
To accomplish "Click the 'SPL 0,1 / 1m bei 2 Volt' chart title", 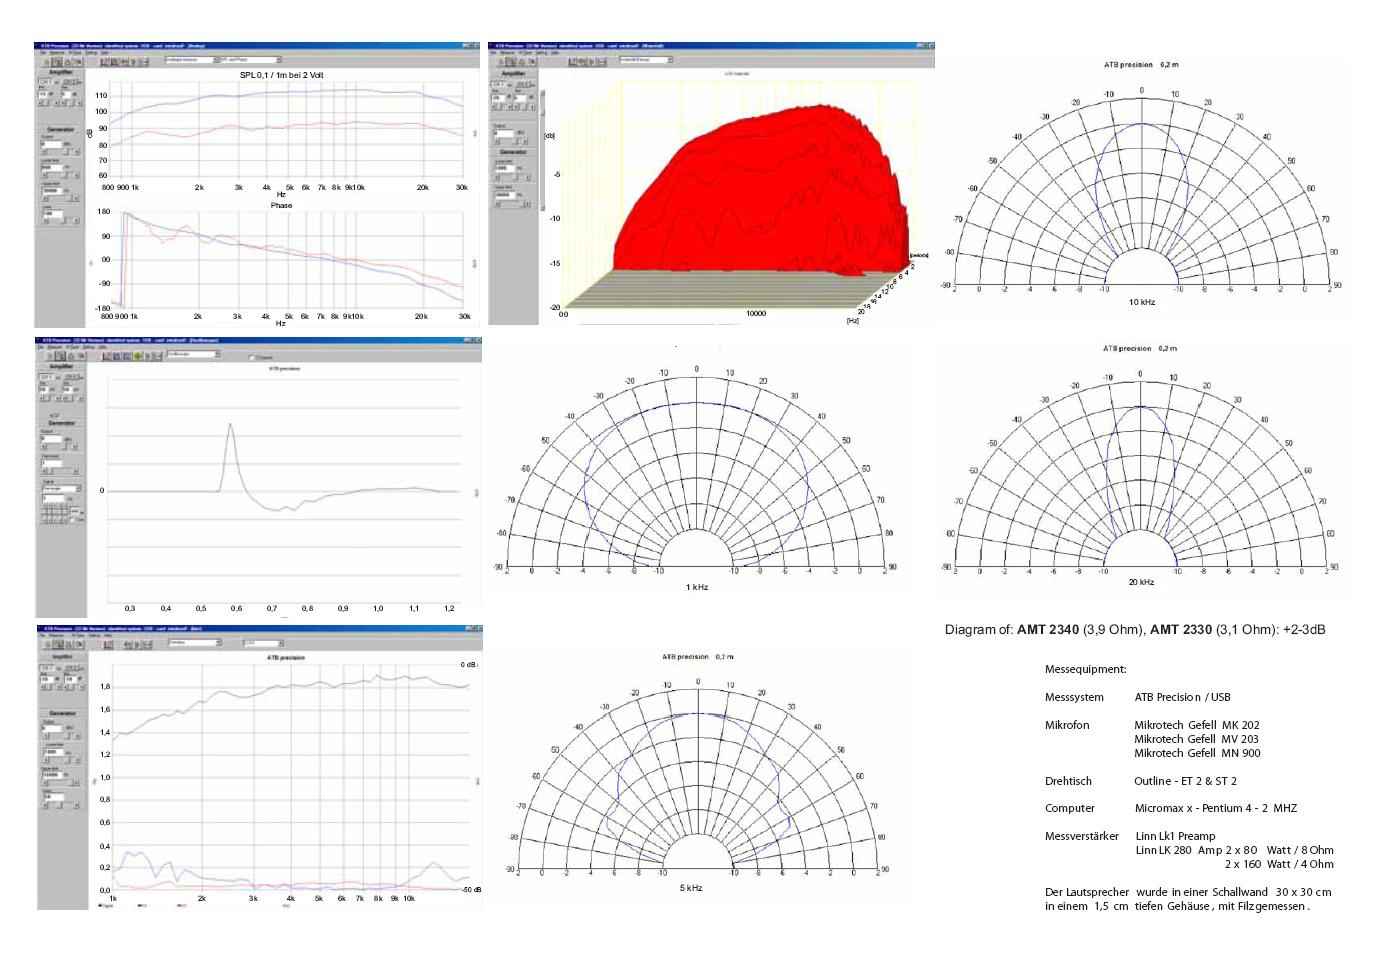I will pyautogui.click(x=281, y=75).
